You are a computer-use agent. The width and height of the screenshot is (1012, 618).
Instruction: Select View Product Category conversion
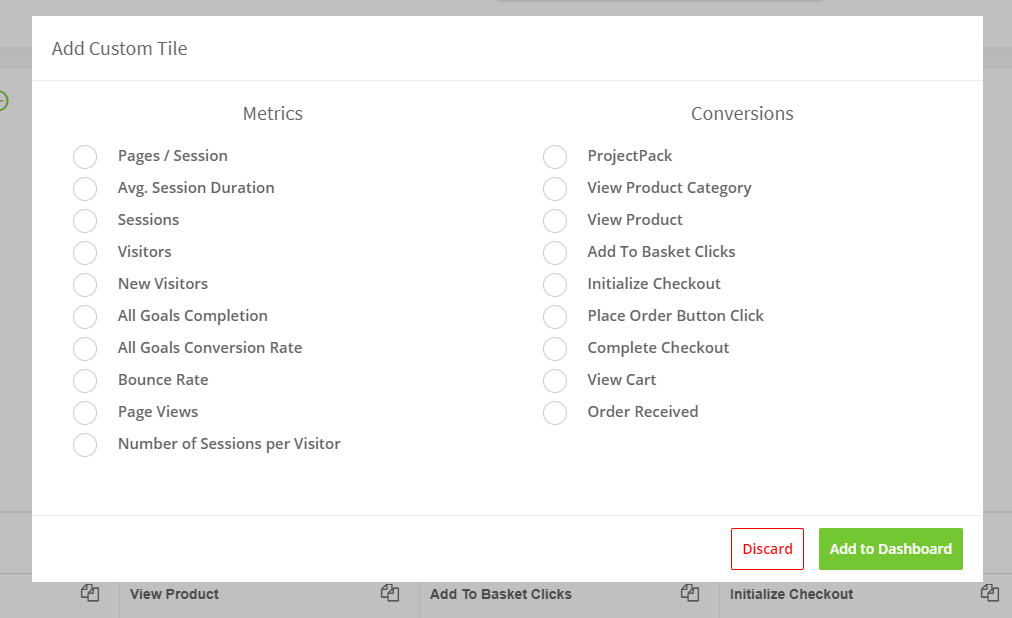point(555,189)
